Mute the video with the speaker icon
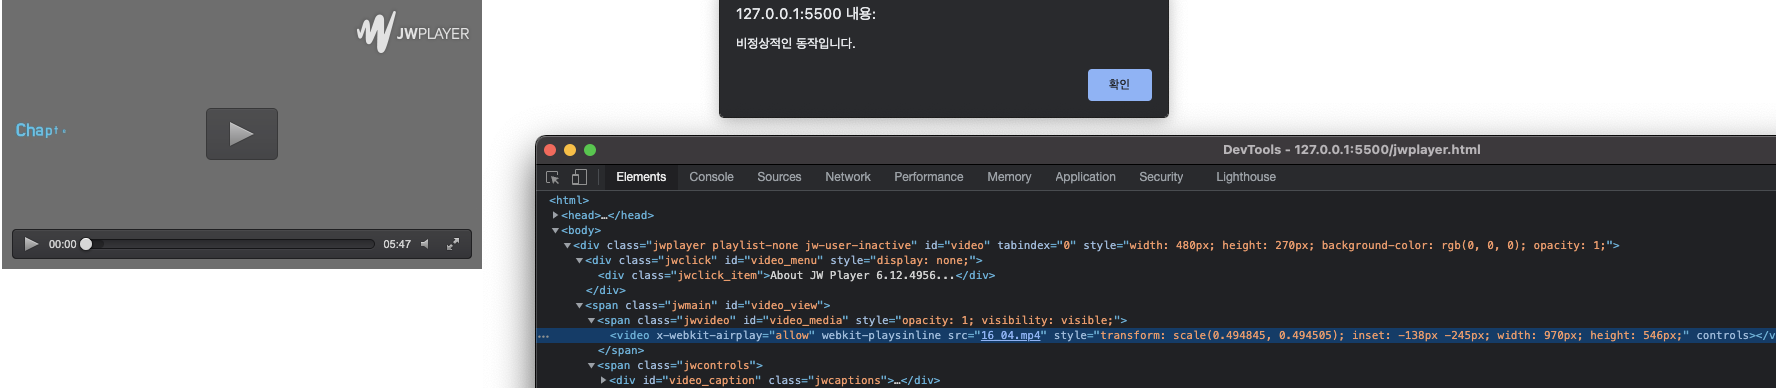The height and width of the screenshot is (388, 1776). (425, 244)
